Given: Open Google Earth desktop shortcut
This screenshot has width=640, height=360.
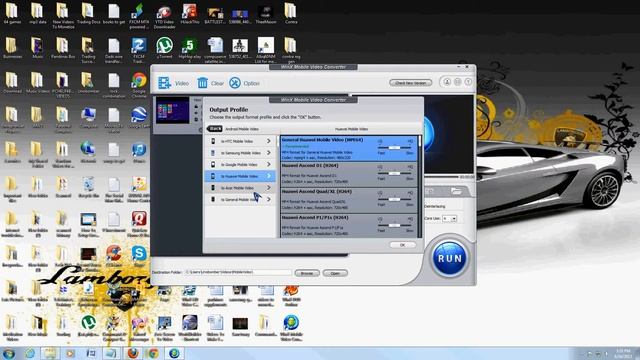Looking at the screenshot, I should click(139, 118).
